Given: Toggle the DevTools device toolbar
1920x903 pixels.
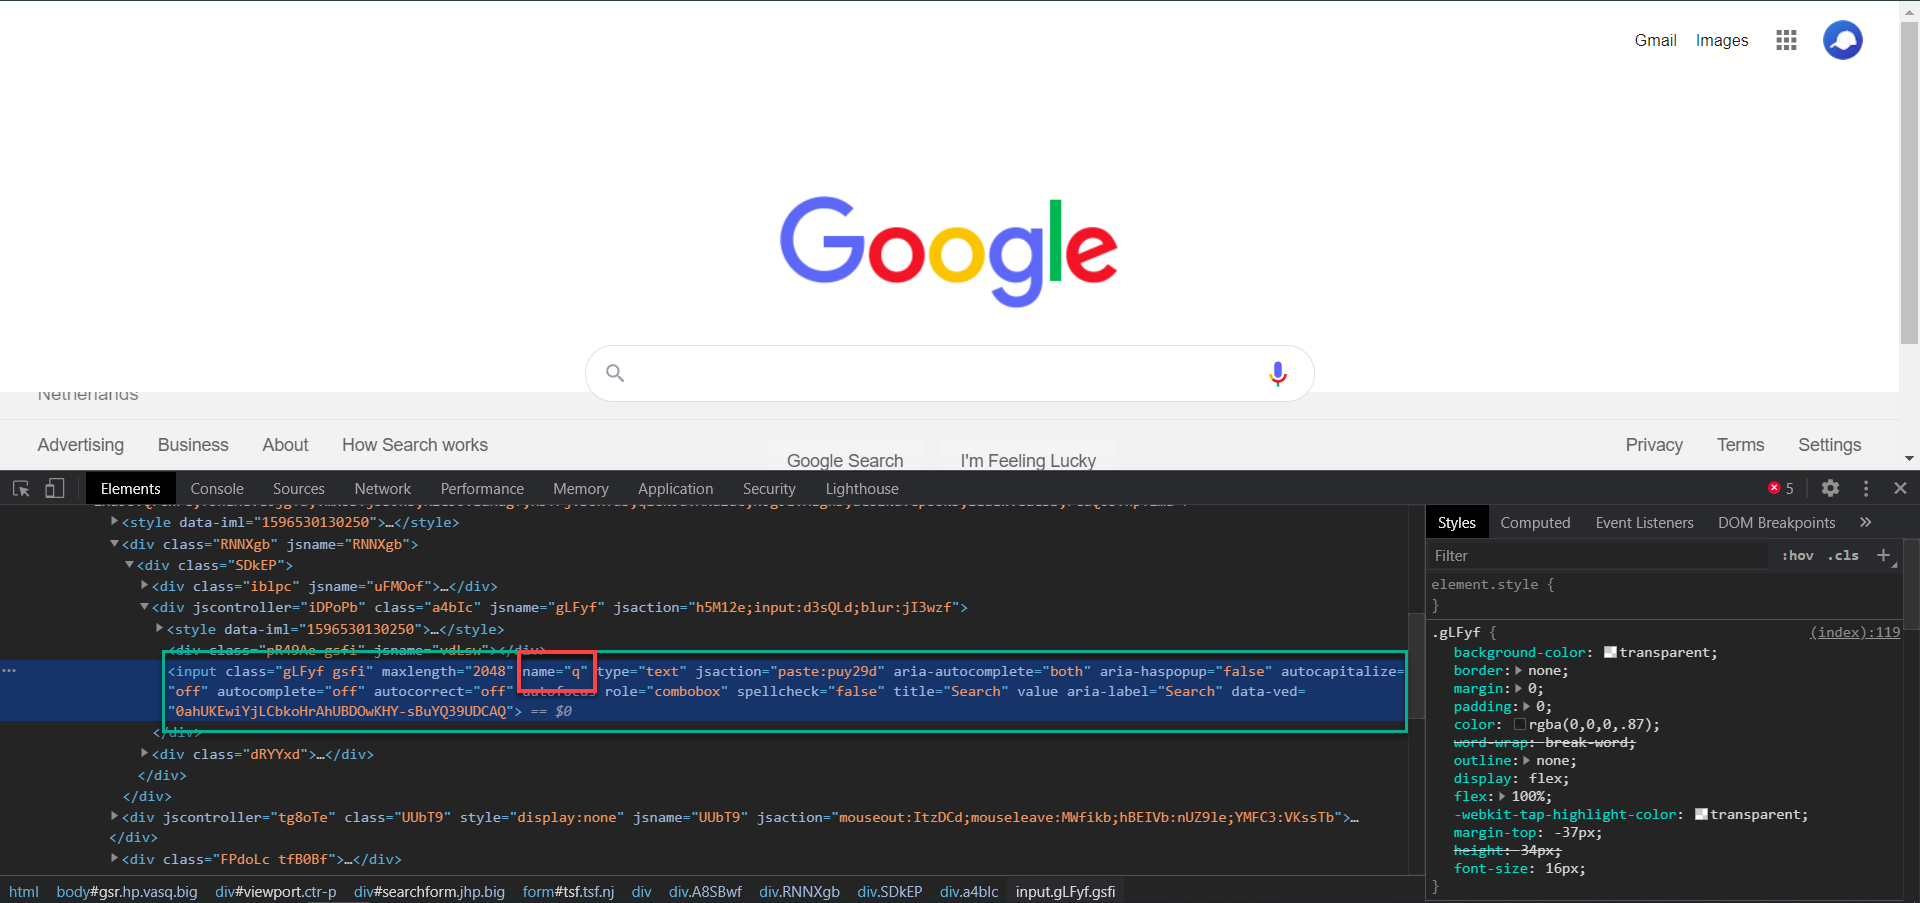Looking at the screenshot, I should click(54, 488).
